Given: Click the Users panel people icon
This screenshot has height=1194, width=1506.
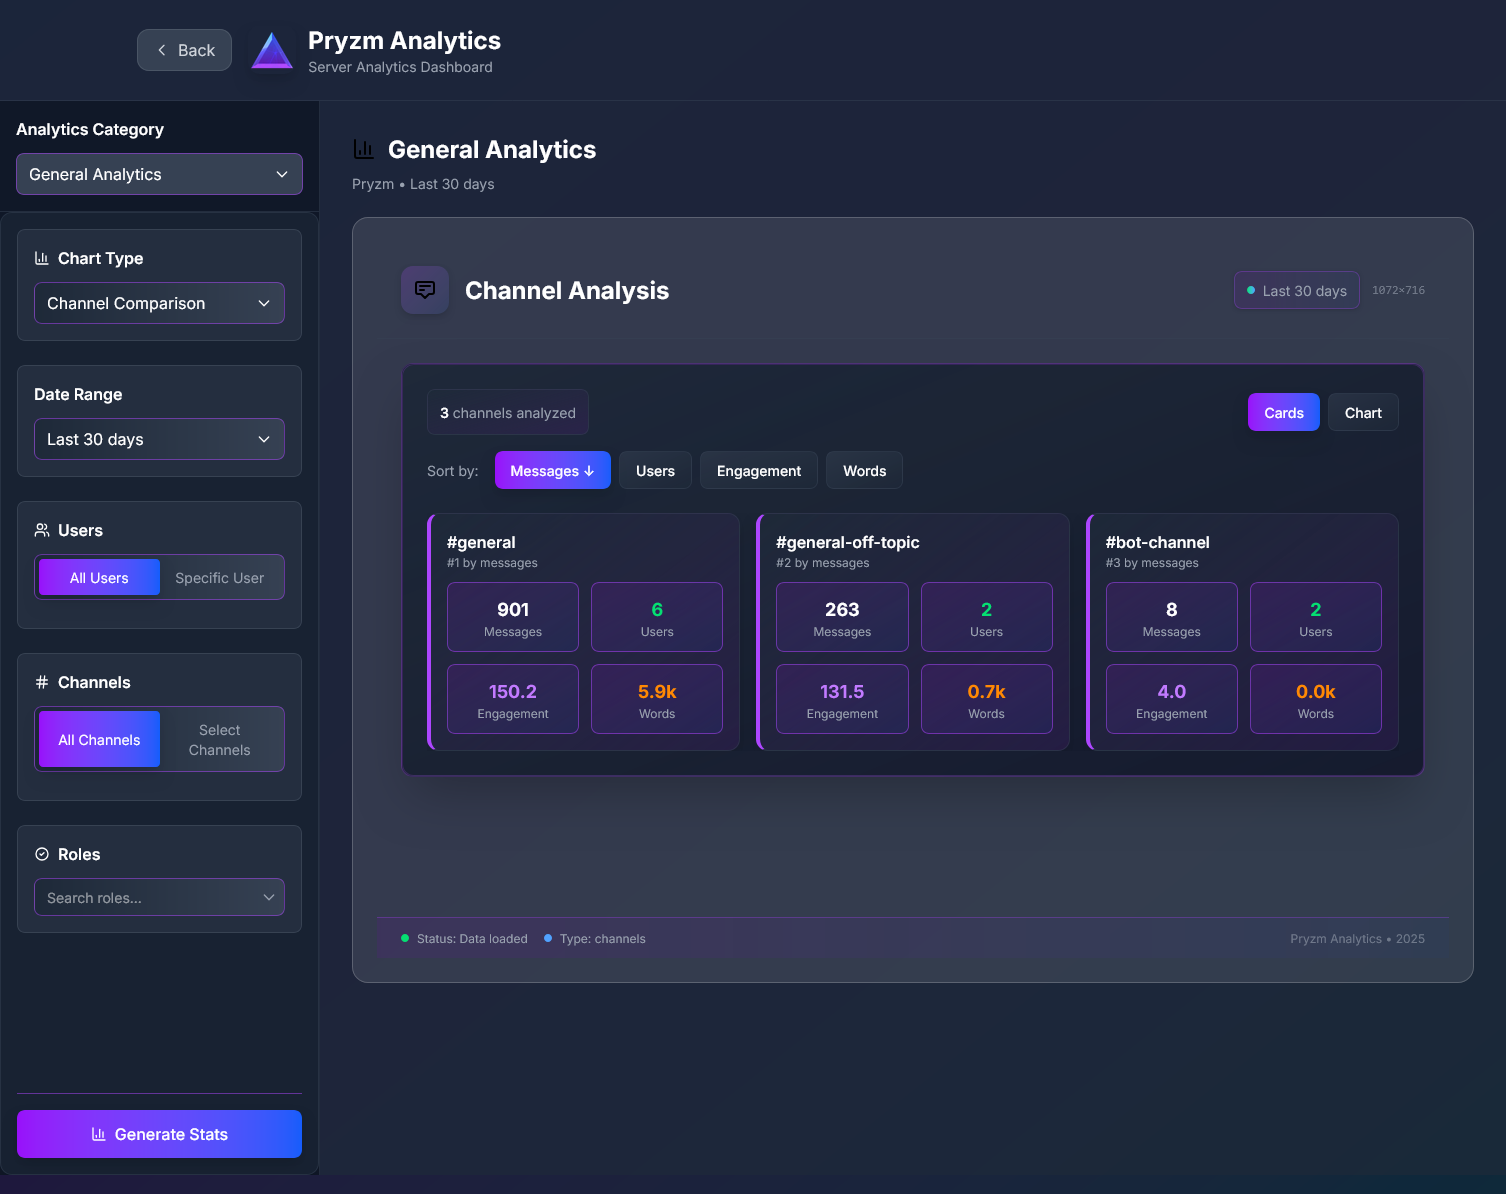Looking at the screenshot, I should click(41, 530).
